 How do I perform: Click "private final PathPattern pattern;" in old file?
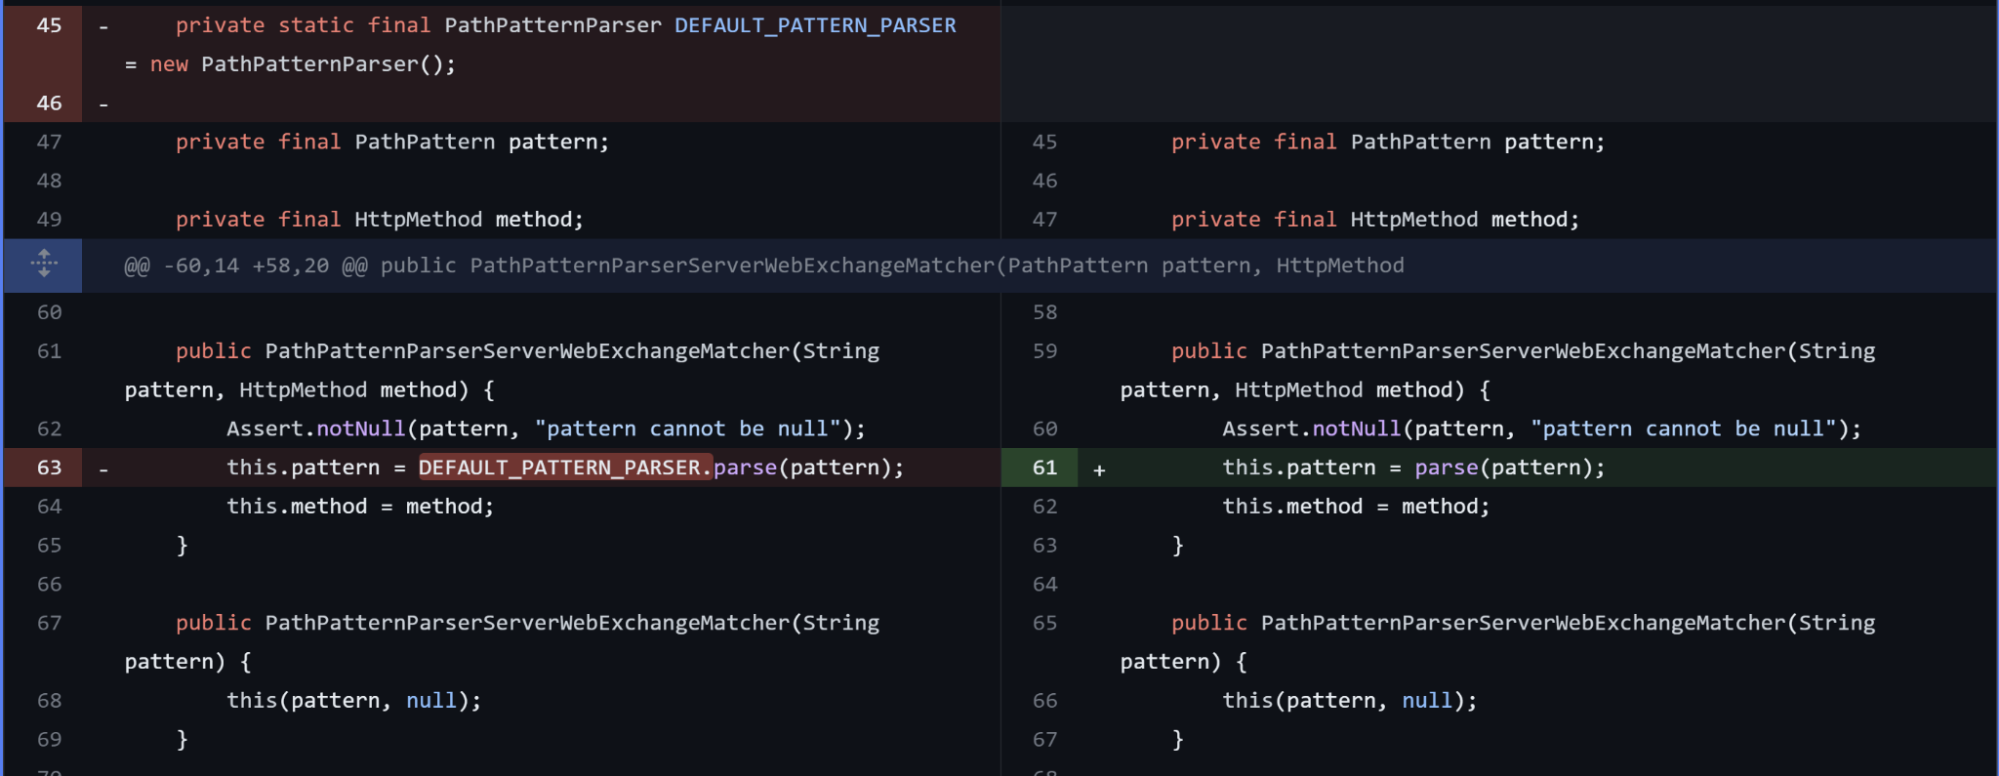point(392,142)
